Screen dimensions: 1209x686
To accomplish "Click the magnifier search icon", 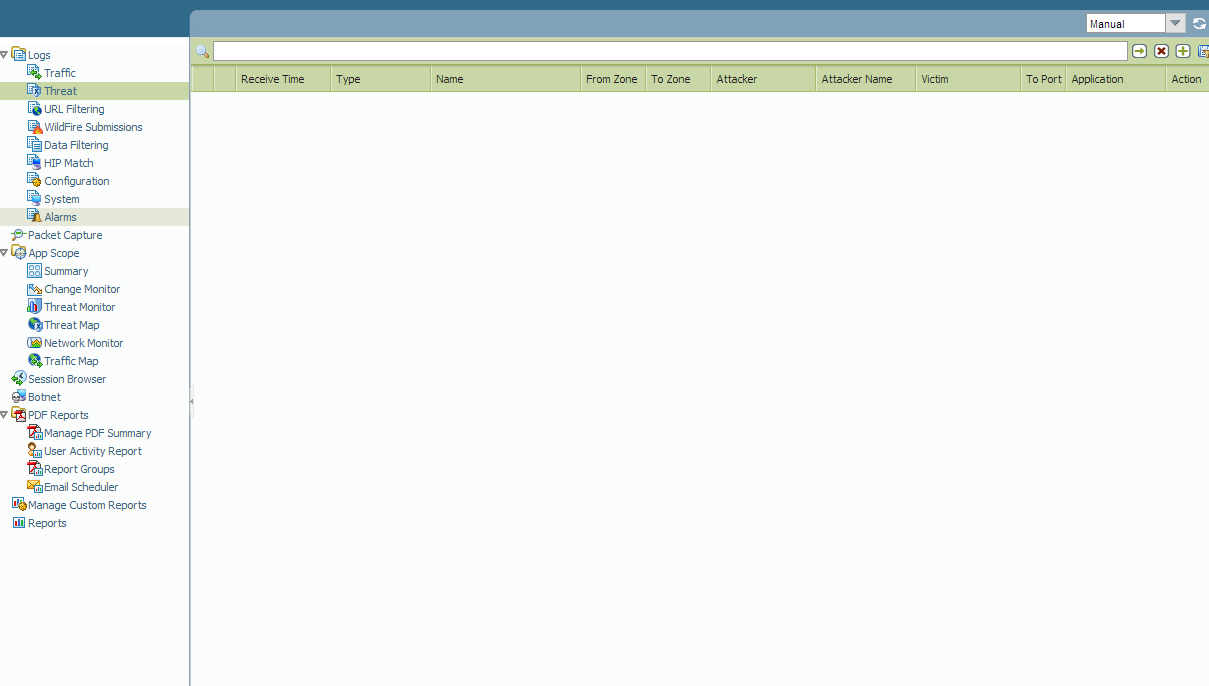I will (202, 51).
